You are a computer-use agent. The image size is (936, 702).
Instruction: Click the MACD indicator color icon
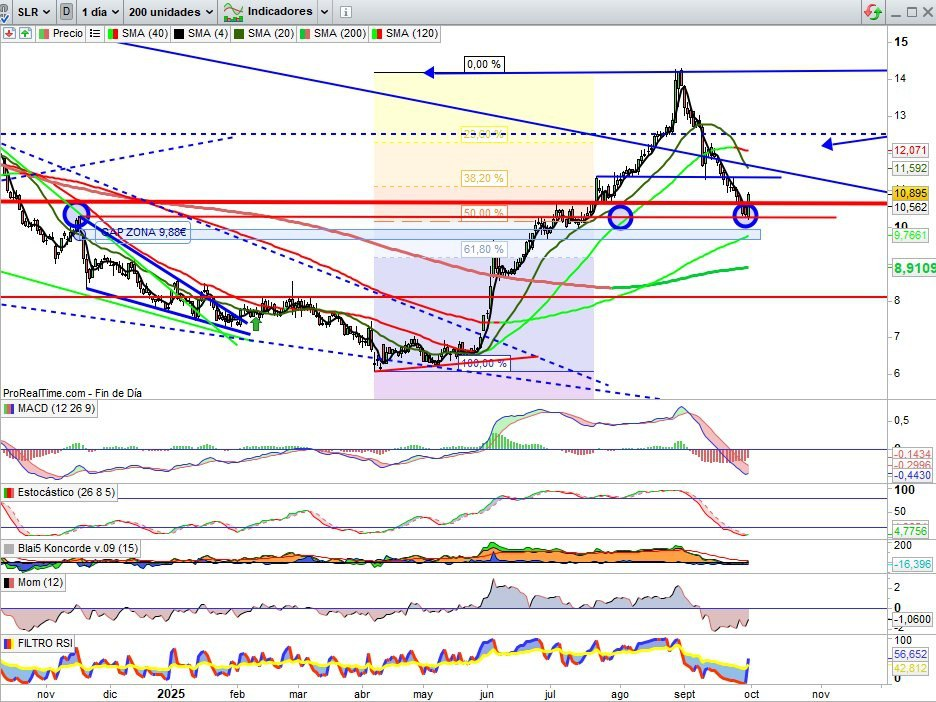[x=10, y=409]
